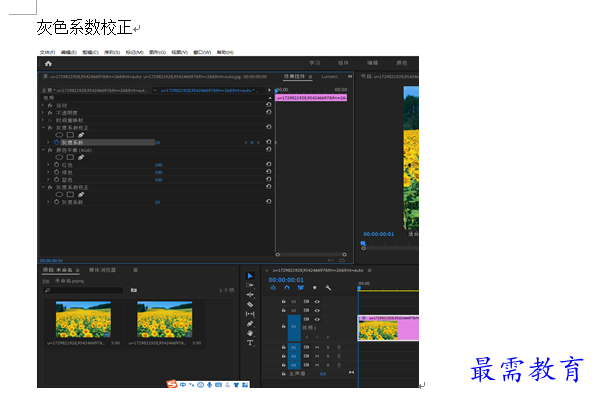The image size is (592, 401).
Task: Select the Selection arrow tool
Action: pyautogui.click(x=250, y=276)
